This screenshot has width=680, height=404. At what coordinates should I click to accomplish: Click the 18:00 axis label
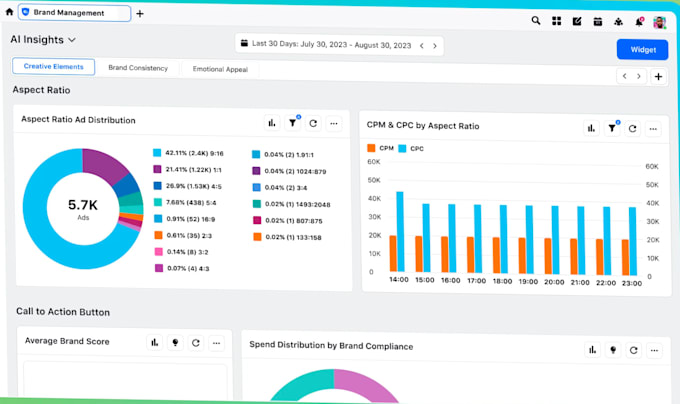(502, 281)
